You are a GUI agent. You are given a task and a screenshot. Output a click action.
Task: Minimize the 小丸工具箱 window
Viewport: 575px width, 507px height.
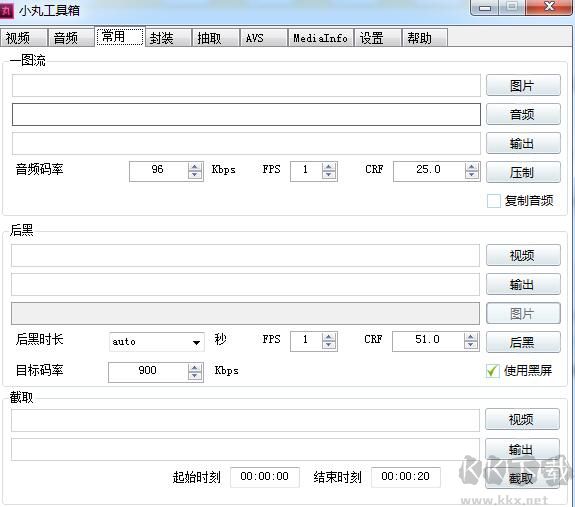coord(484,7)
